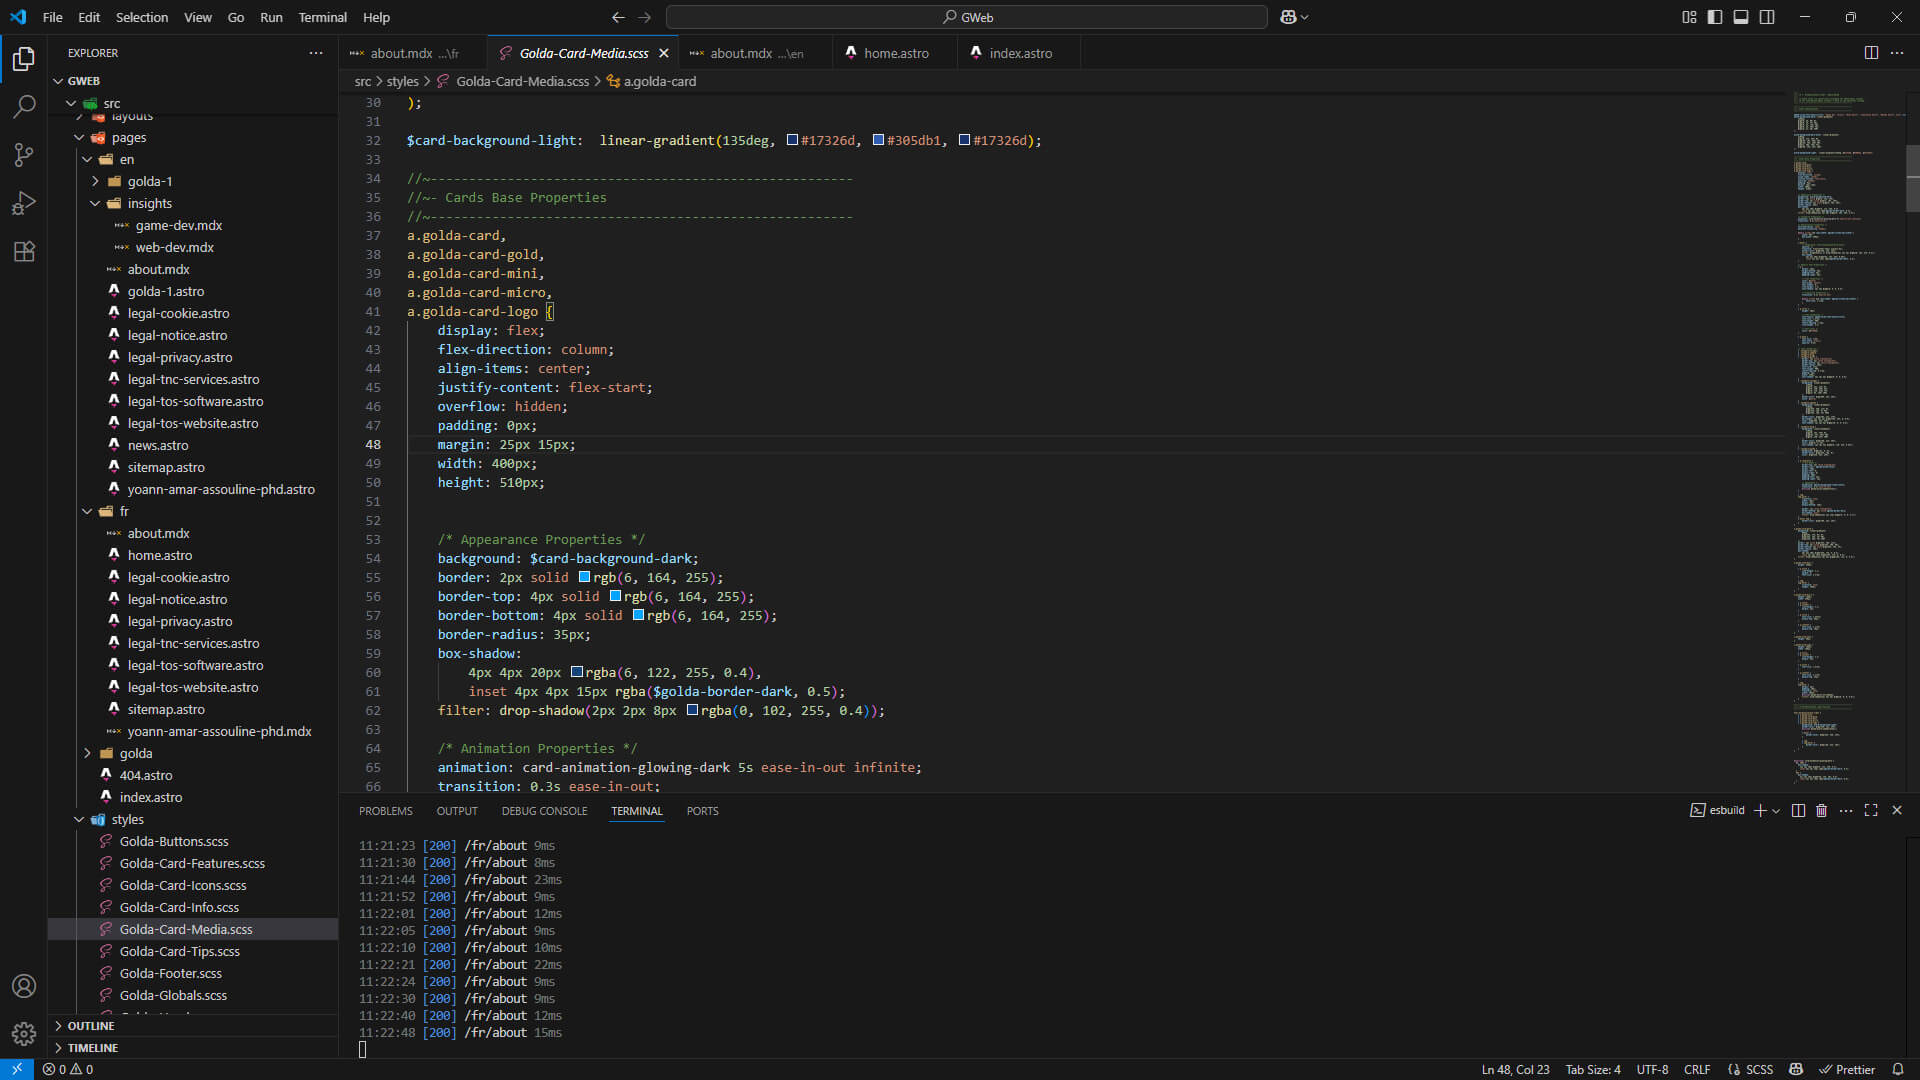Open the Terminal menu
The height and width of the screenshot is (1080, 1920).
(322, 17)
